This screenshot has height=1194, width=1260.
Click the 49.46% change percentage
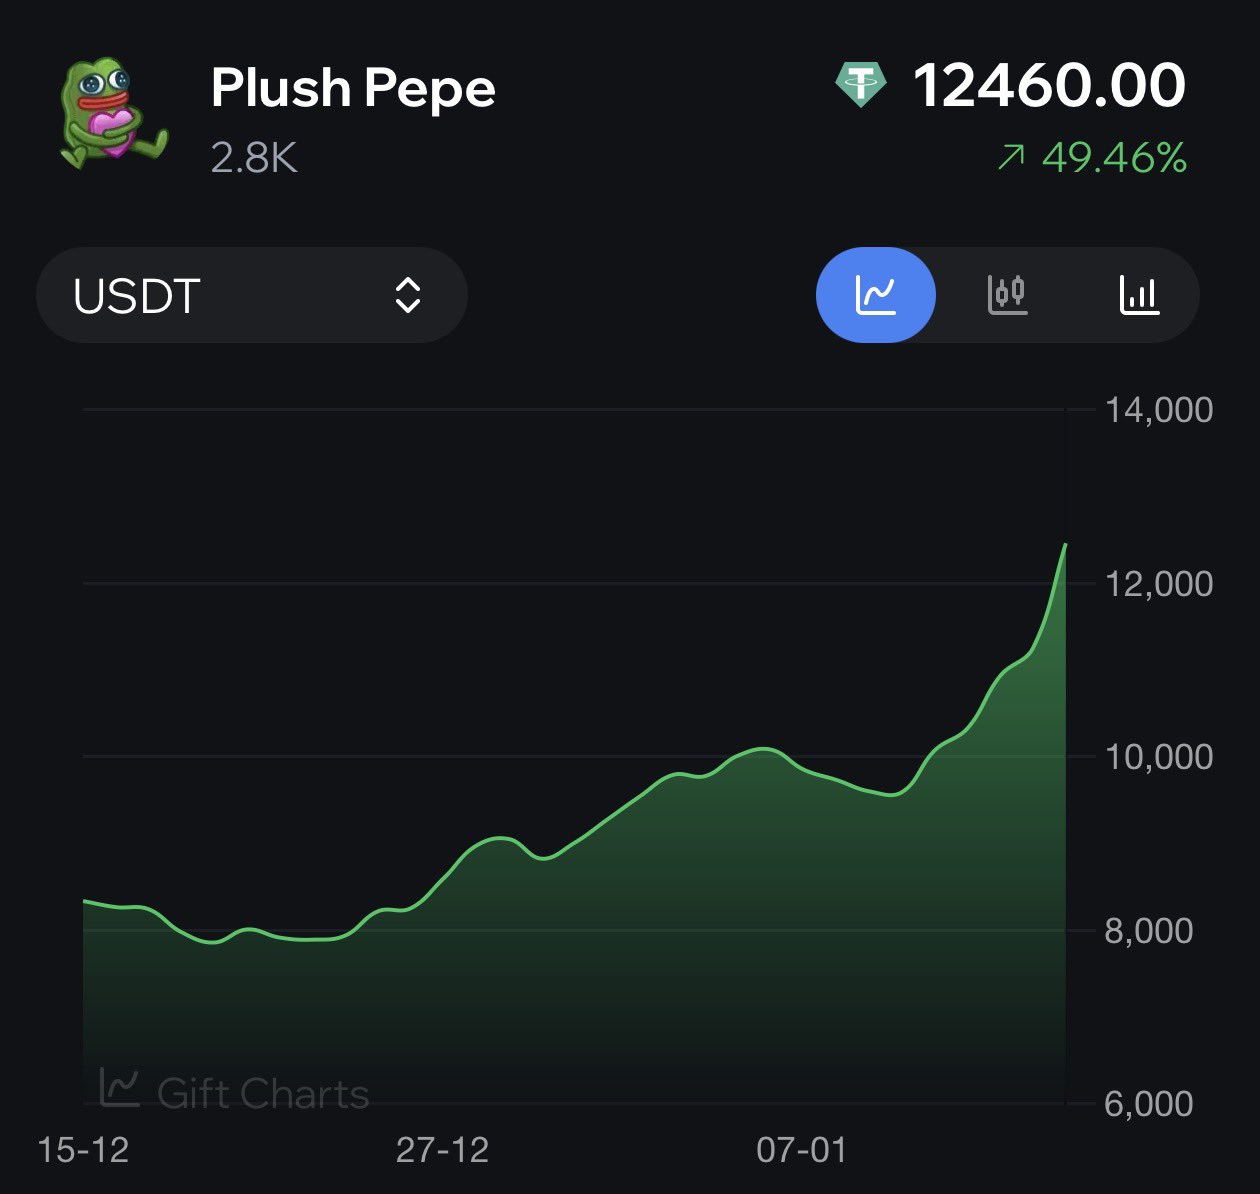tap(1114, 158)
